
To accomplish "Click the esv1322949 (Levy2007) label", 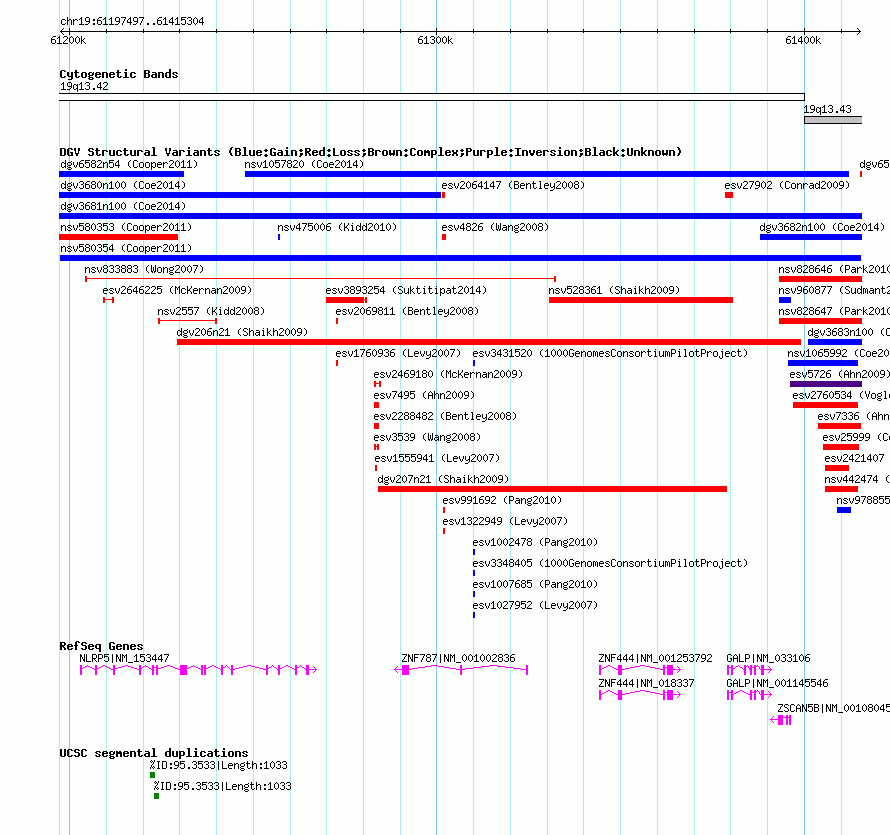I will pos(505,522).
